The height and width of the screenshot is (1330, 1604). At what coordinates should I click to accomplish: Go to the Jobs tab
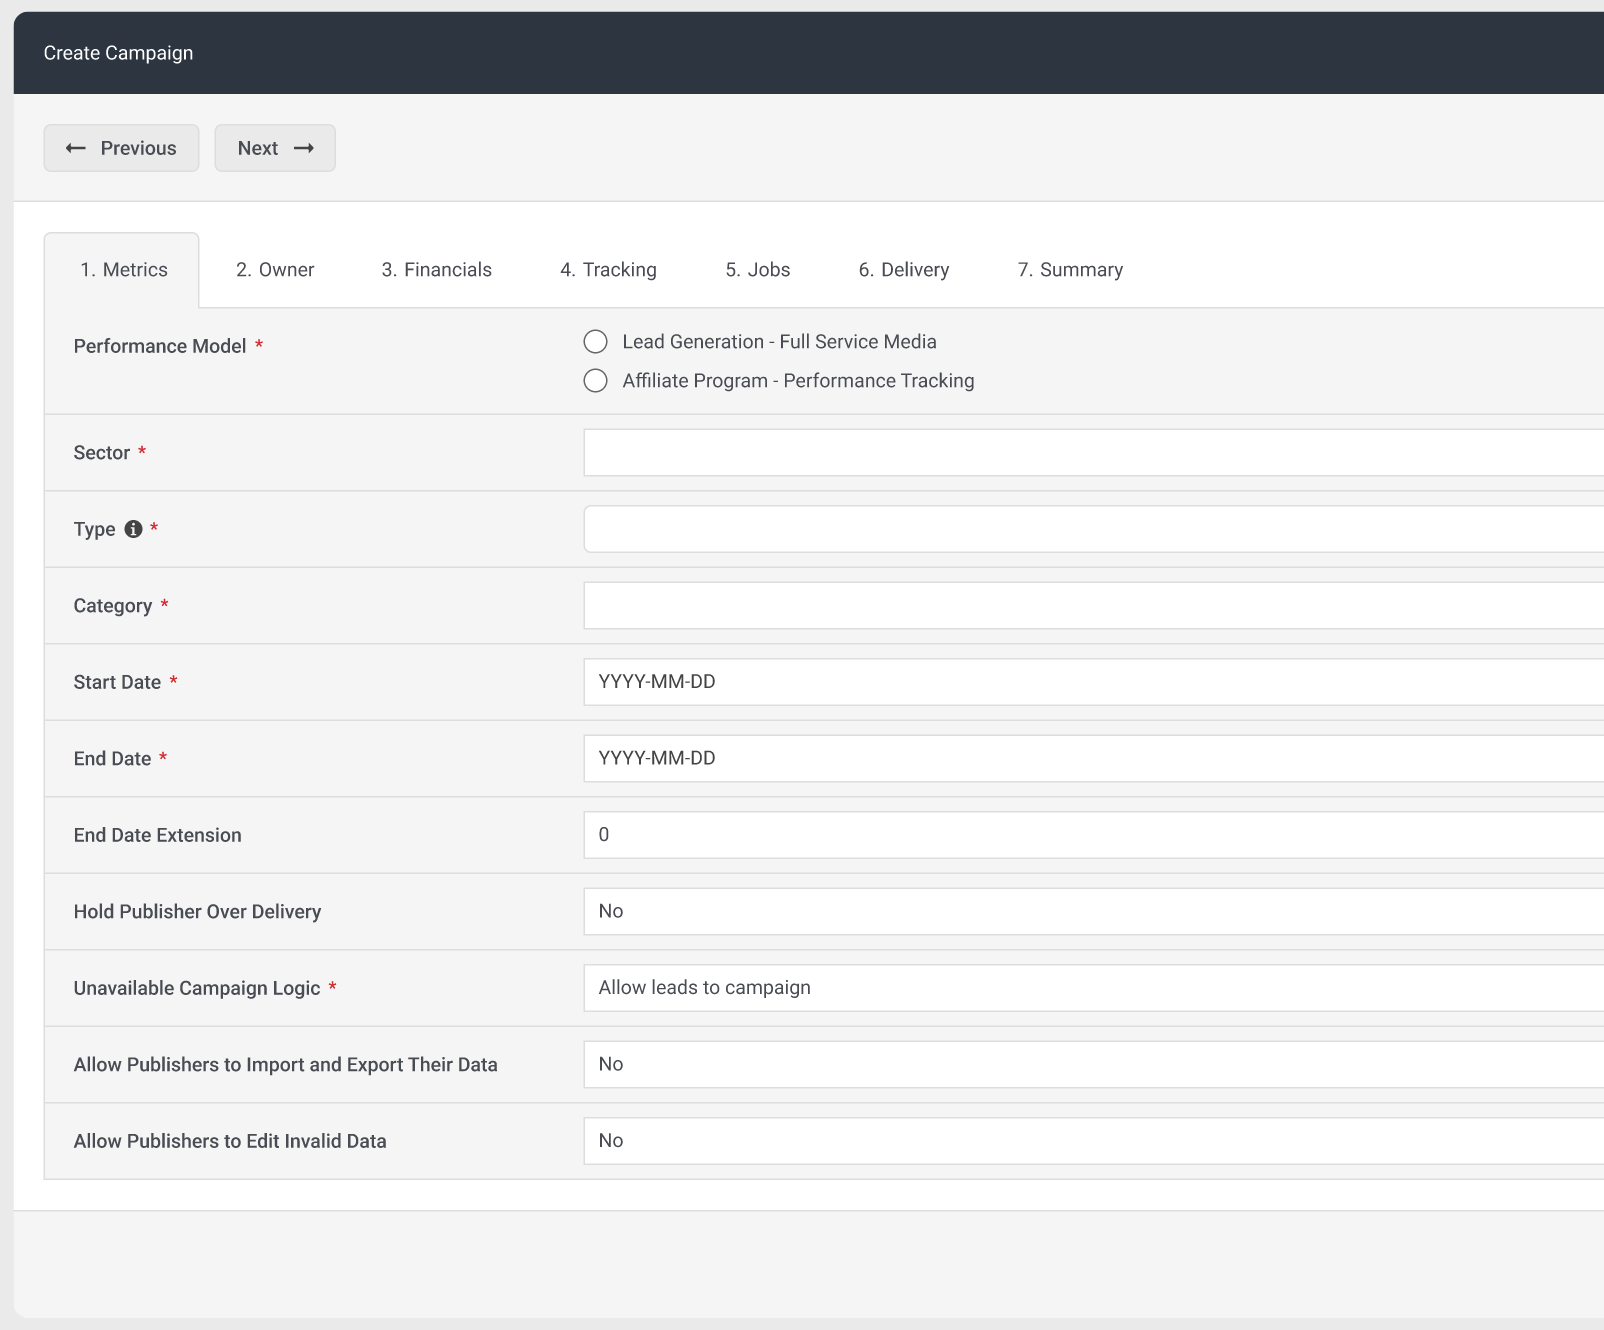tap(758, 270)
